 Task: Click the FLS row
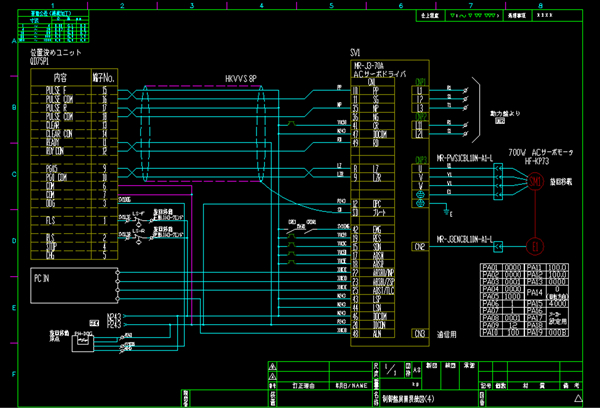[x=74, y=220]
